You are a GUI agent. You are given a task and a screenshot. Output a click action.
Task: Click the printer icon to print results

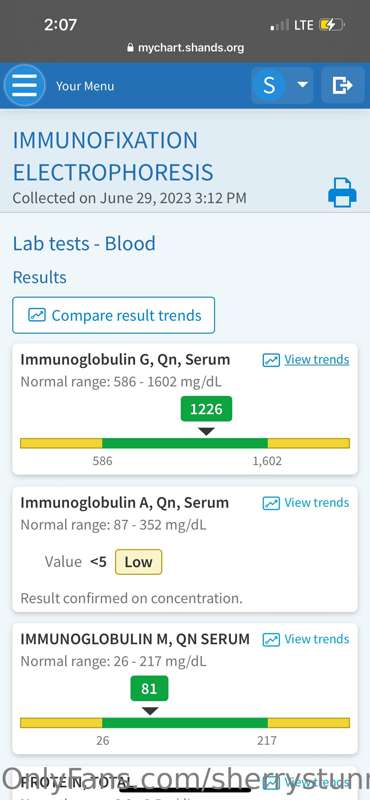342,192
